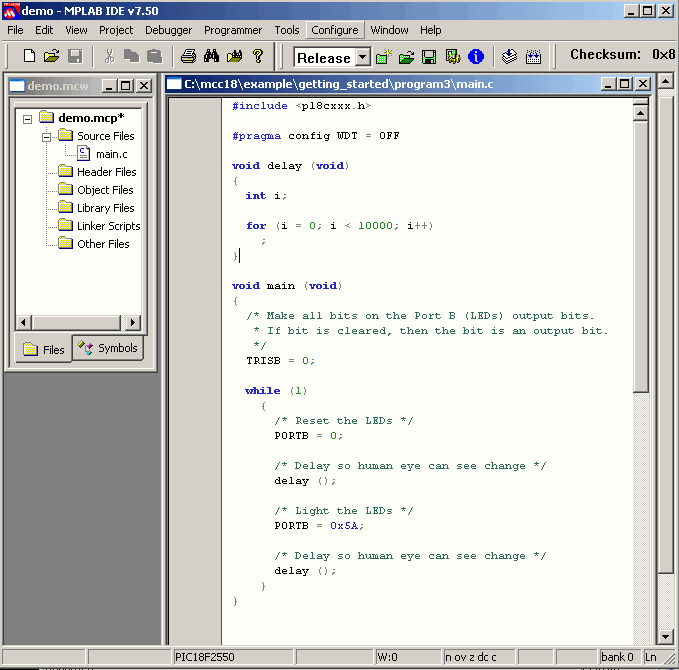The image size is (679, 670).
Task: Select the Other Files folder
Action: point(103,244)
